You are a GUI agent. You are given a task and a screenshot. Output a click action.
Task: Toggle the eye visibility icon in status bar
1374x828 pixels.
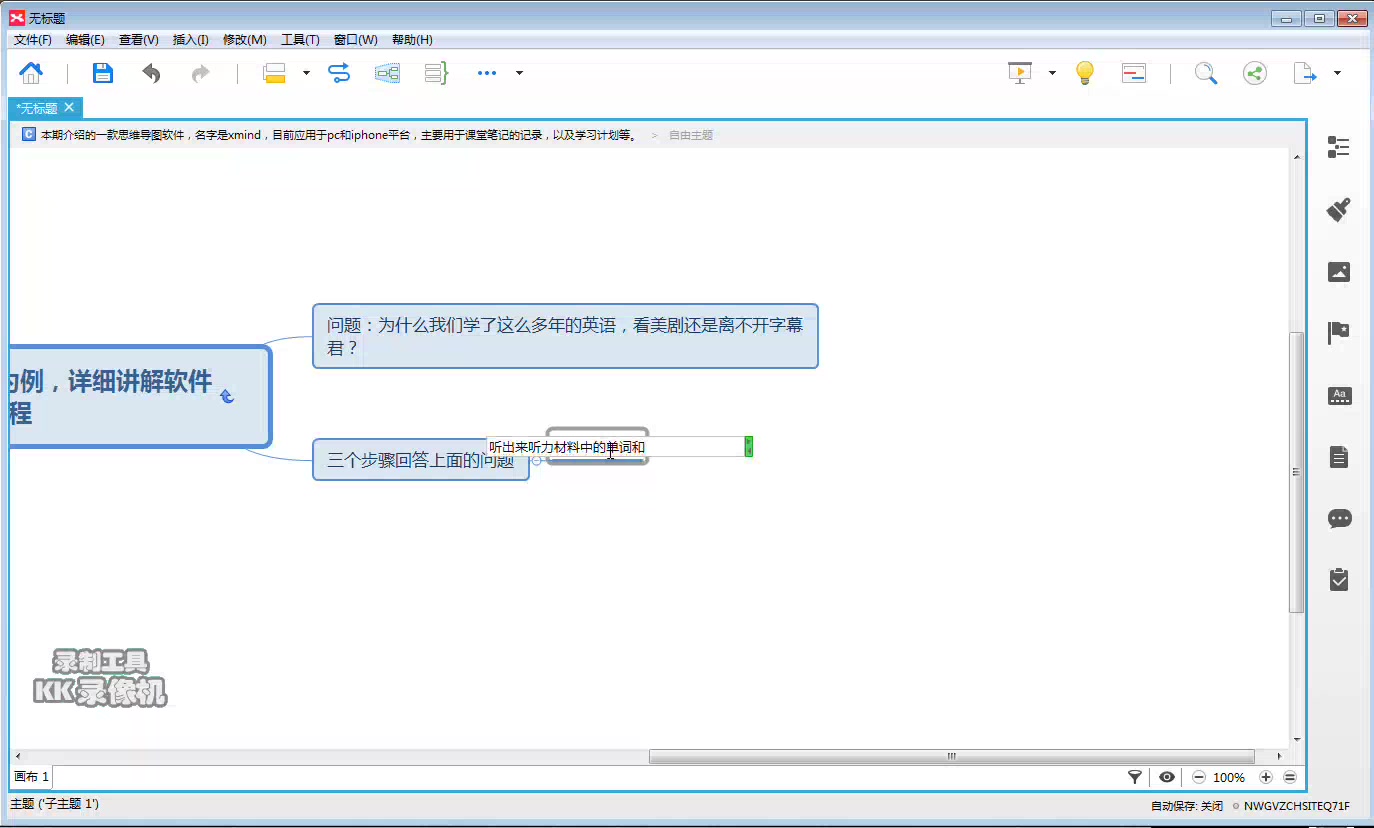(1167, 777)
